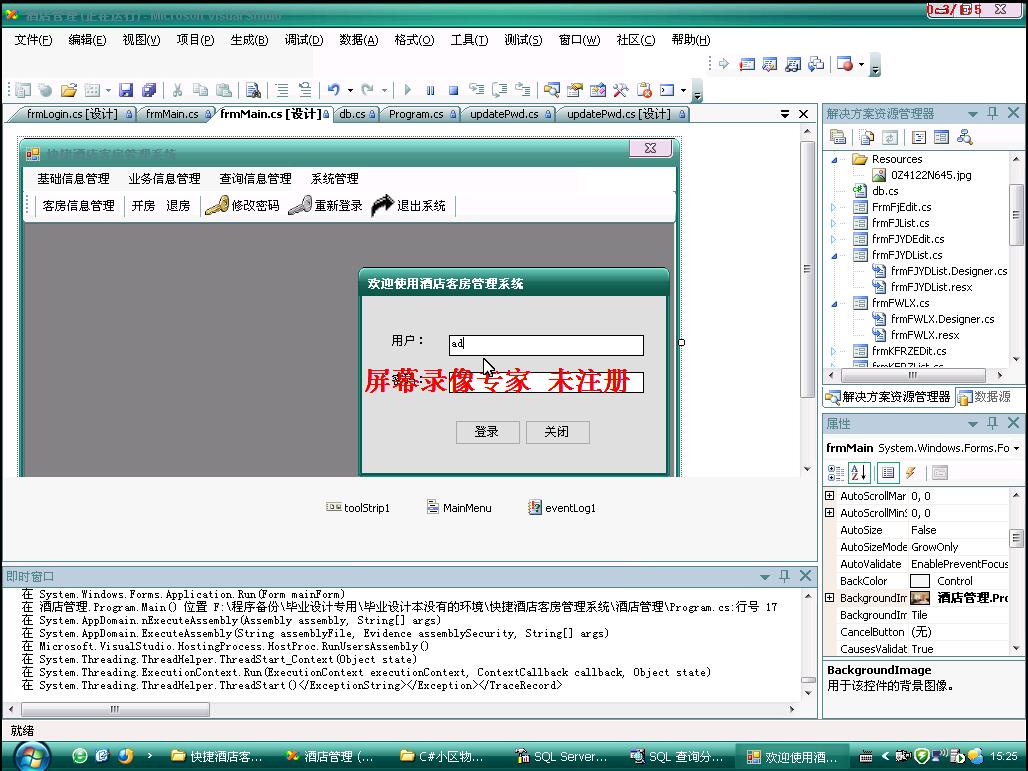Click the 登录 button in login dialog
This screenshot has height=771, width=1028.
(487, 431)
